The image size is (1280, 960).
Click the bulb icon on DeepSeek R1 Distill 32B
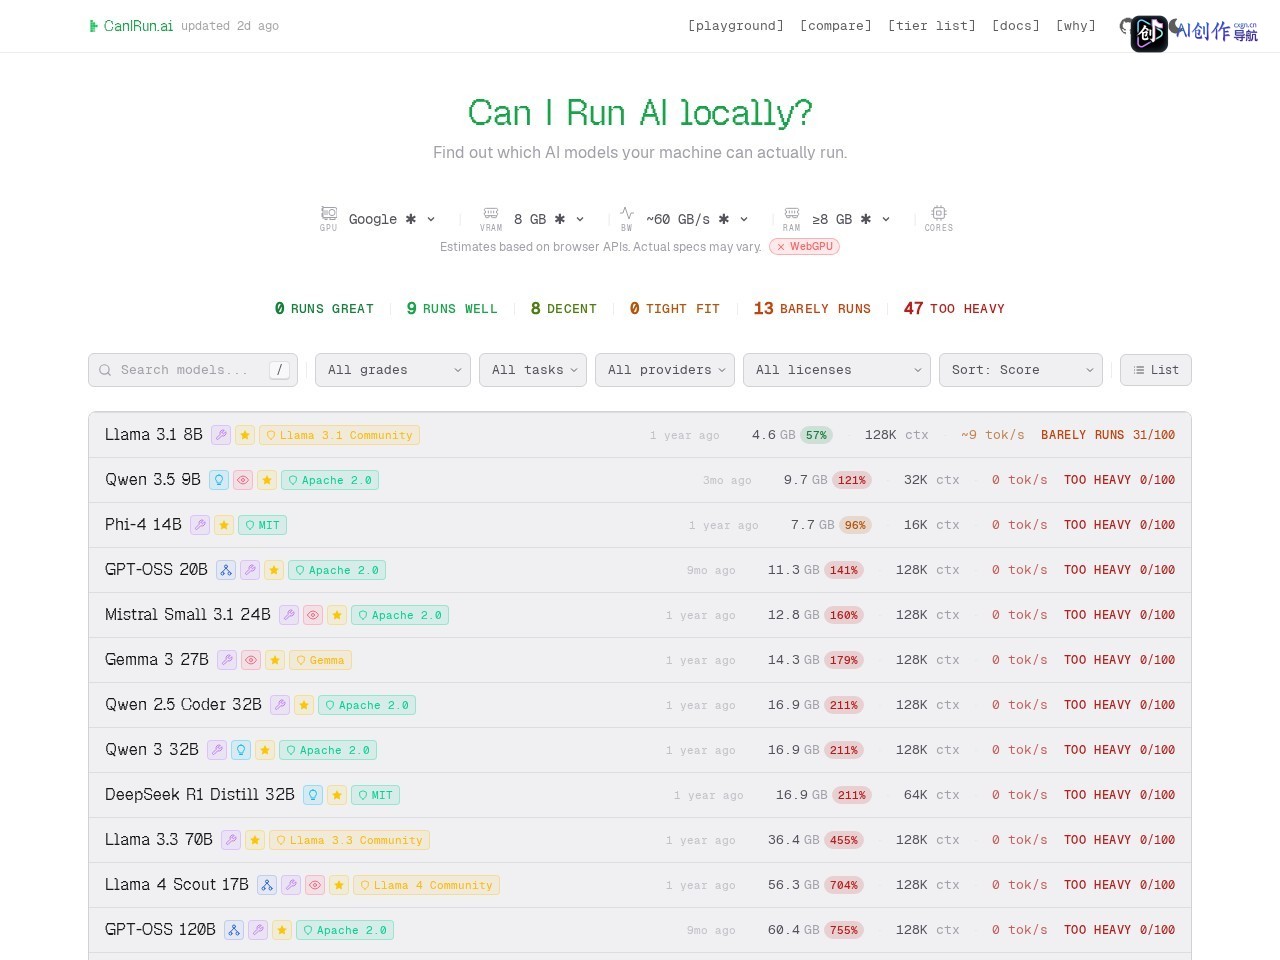tap(313, 795)
